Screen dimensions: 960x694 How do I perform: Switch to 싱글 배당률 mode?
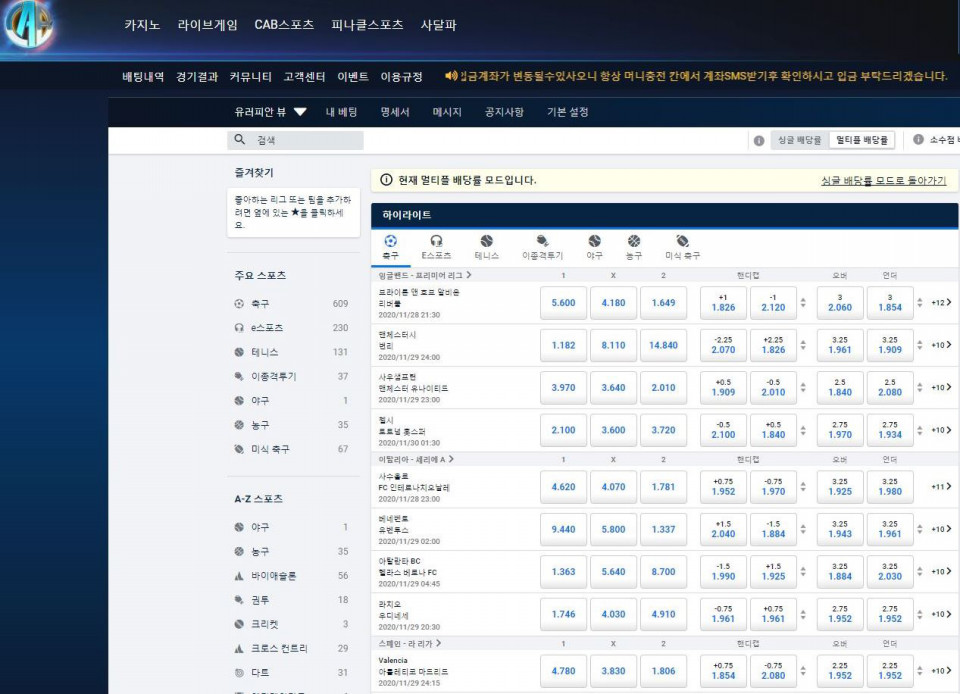pyautogui.click(x=799, y=140)
